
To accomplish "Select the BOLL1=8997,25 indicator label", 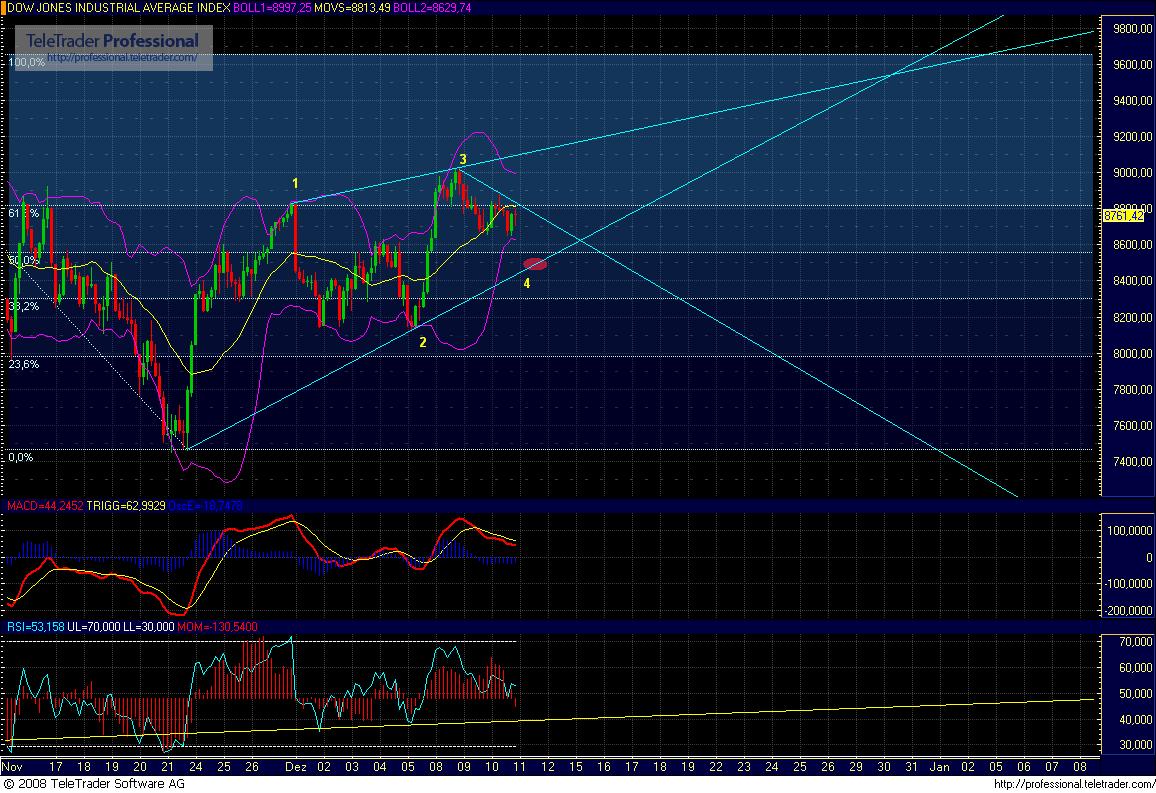I will [x=272, y=7].
